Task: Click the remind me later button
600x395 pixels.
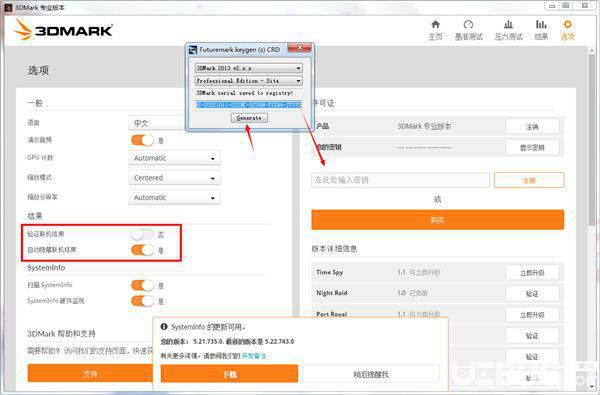Action: 371,374
